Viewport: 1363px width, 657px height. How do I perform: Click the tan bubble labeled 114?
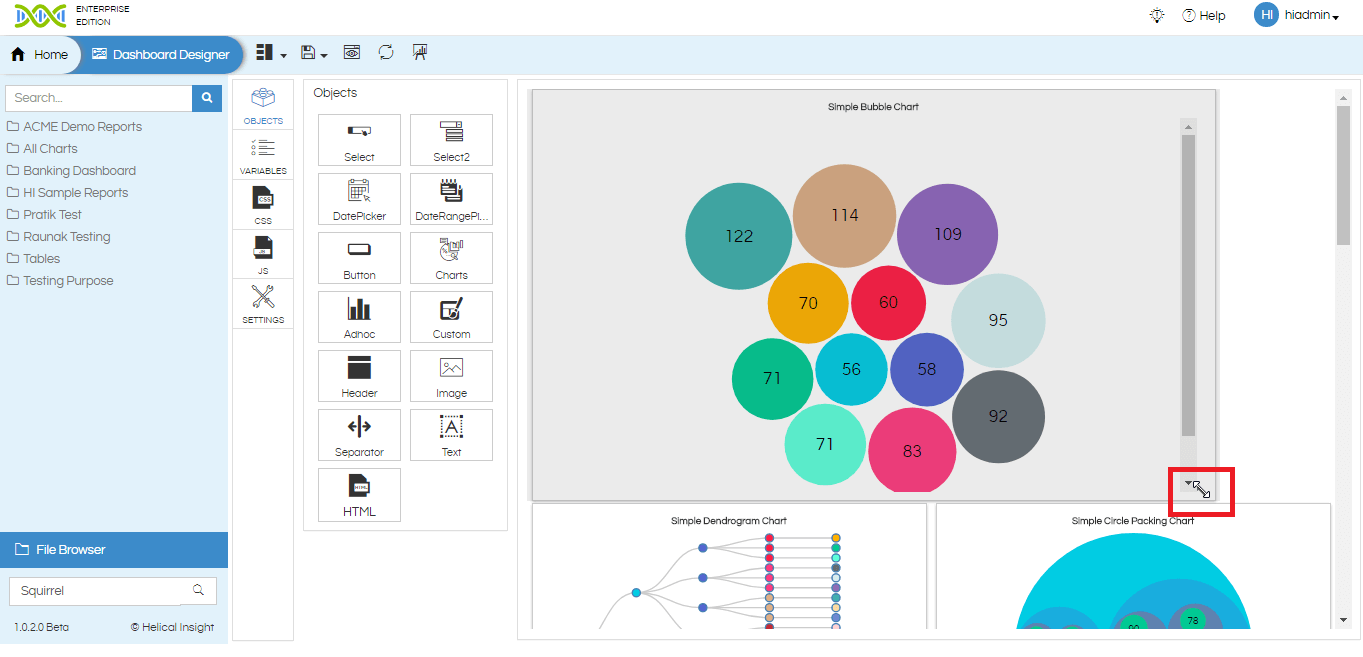click(x=845, y=215)
